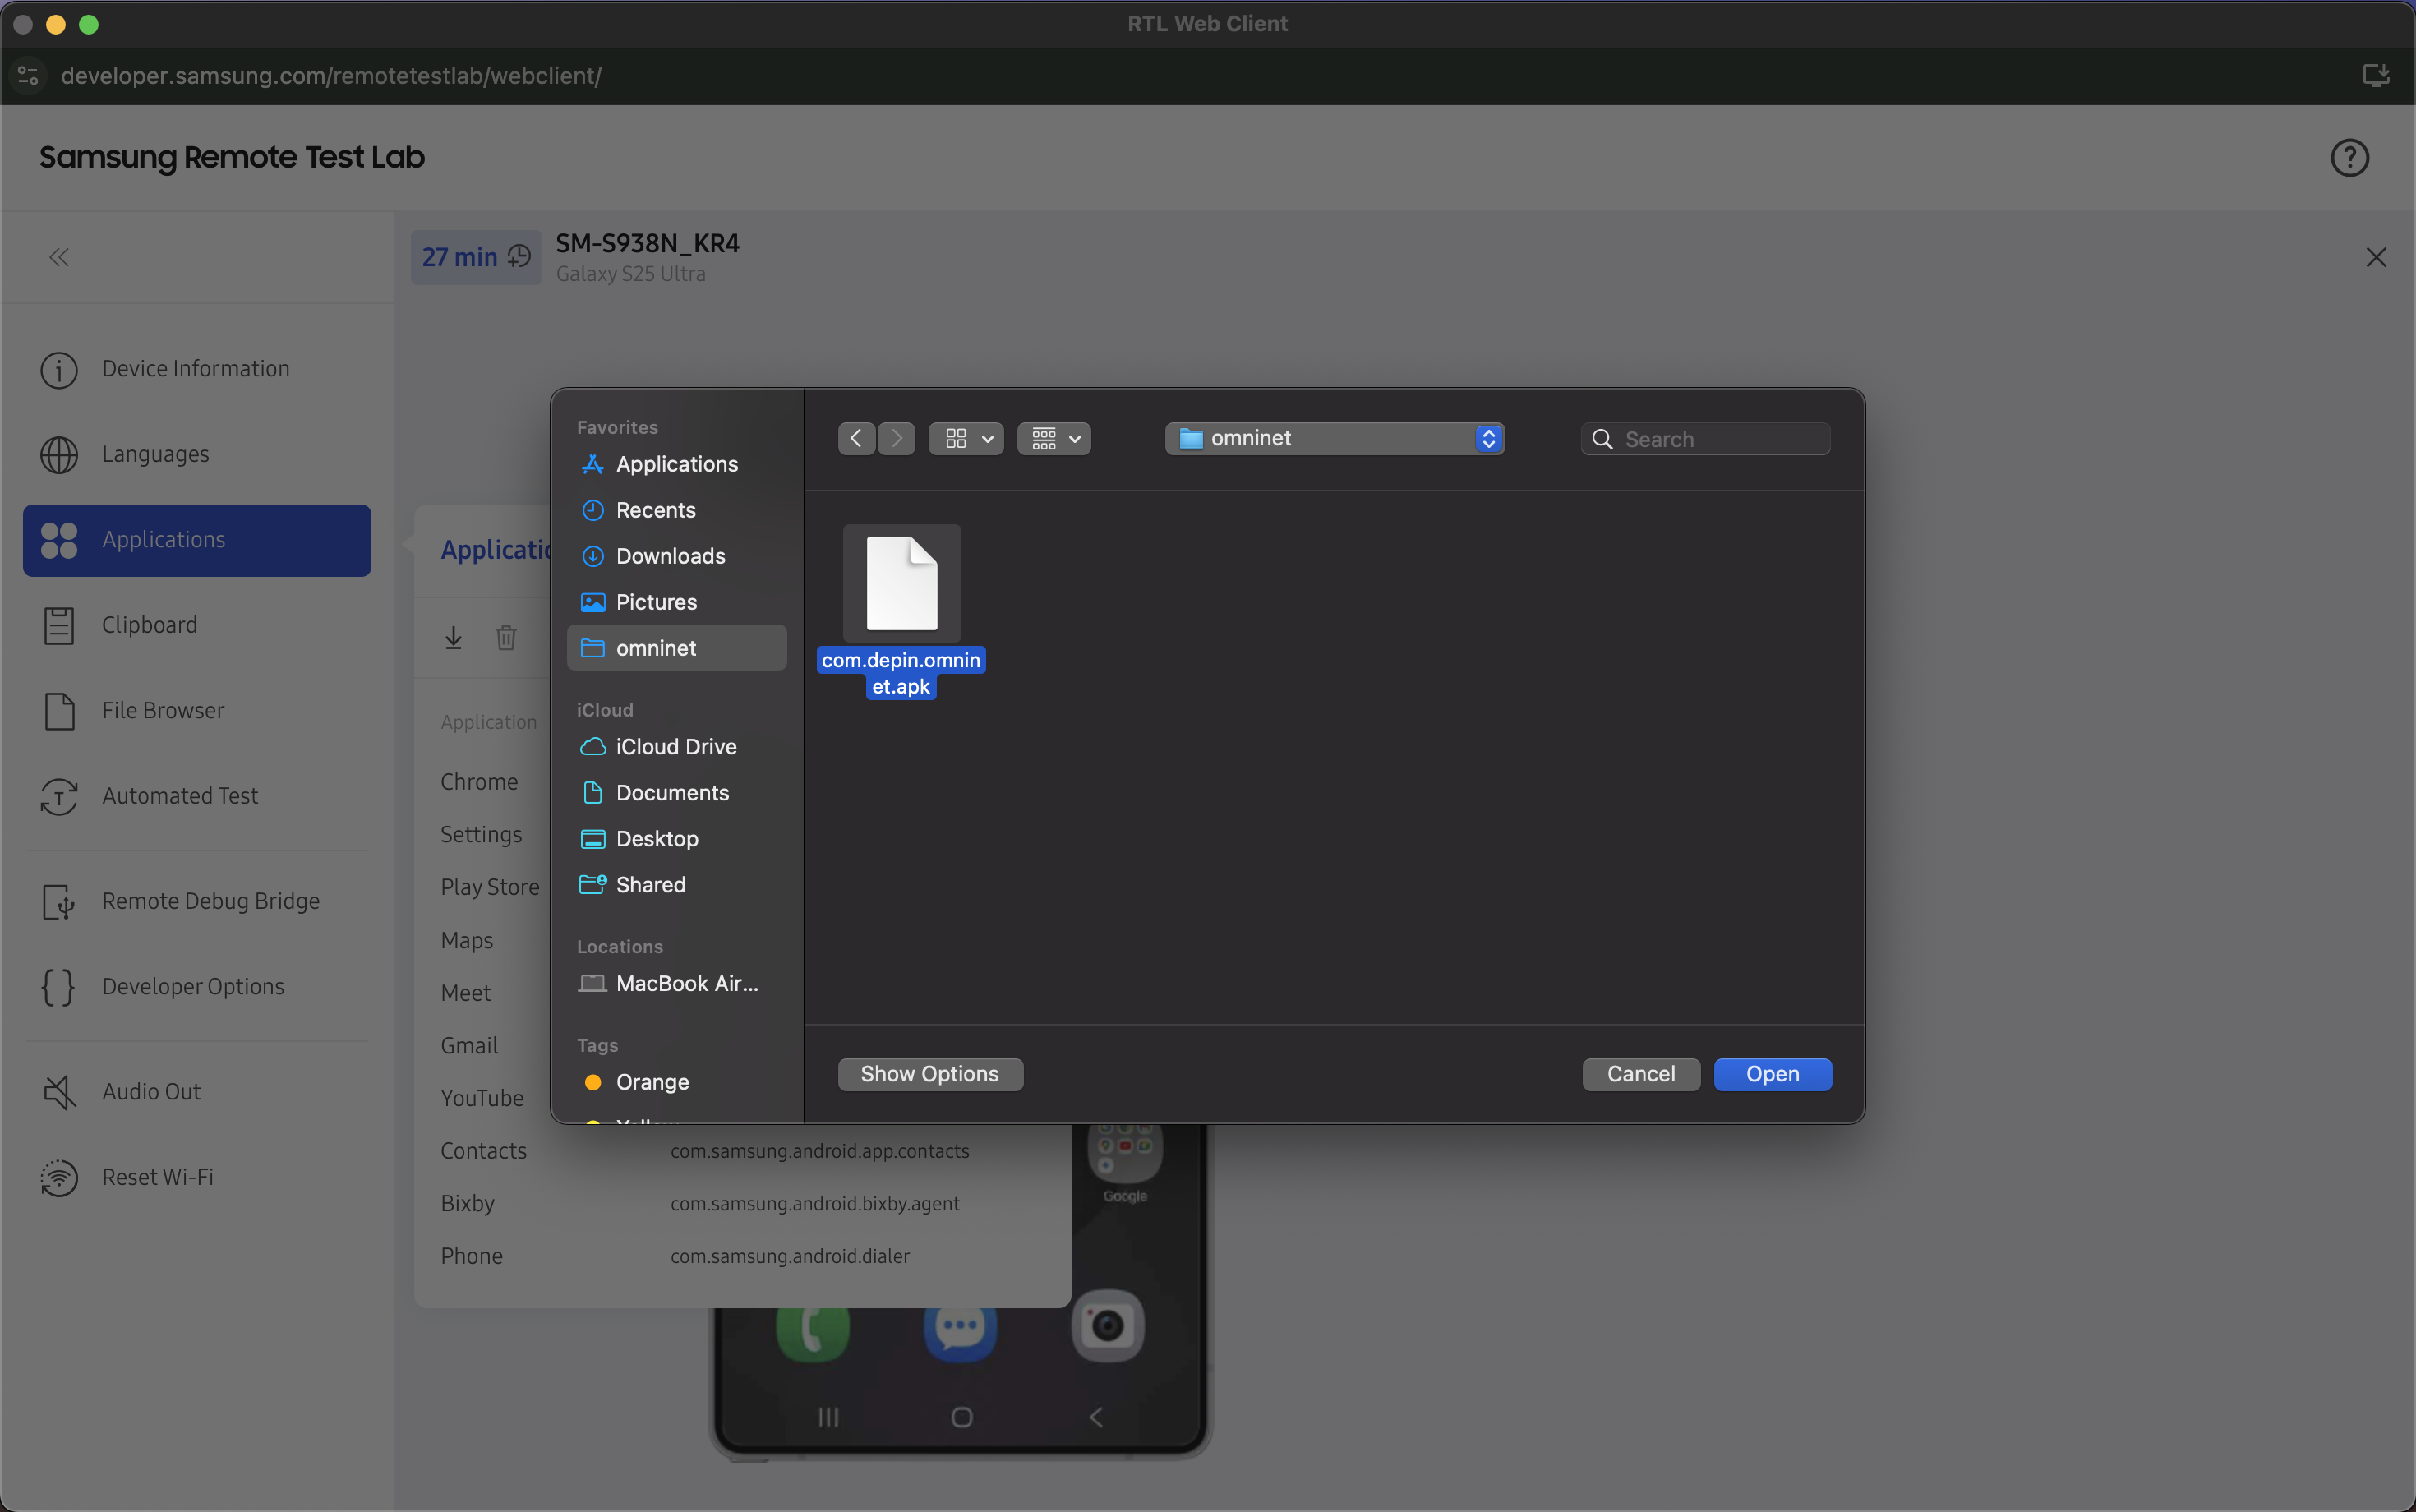Click the com.depin.omninet.apk filename label
The image size is (2416, 1512).
(901, 673)
